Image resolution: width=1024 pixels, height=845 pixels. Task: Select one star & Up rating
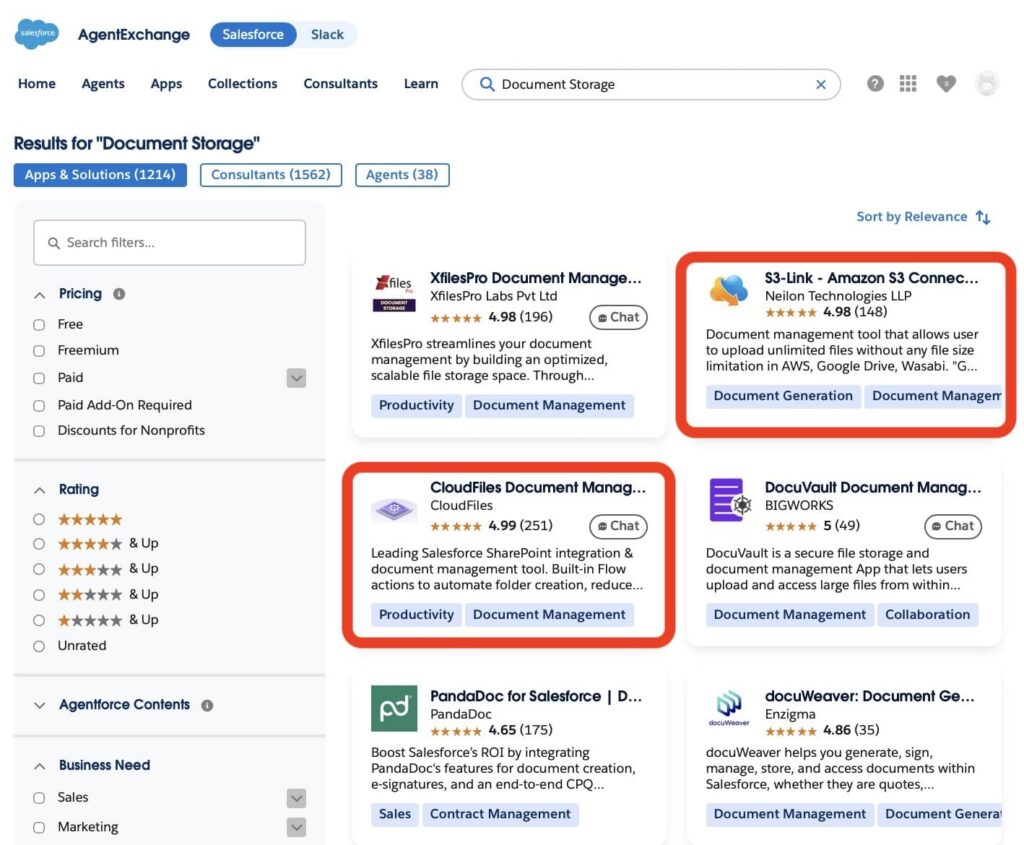tap(39, 620)
